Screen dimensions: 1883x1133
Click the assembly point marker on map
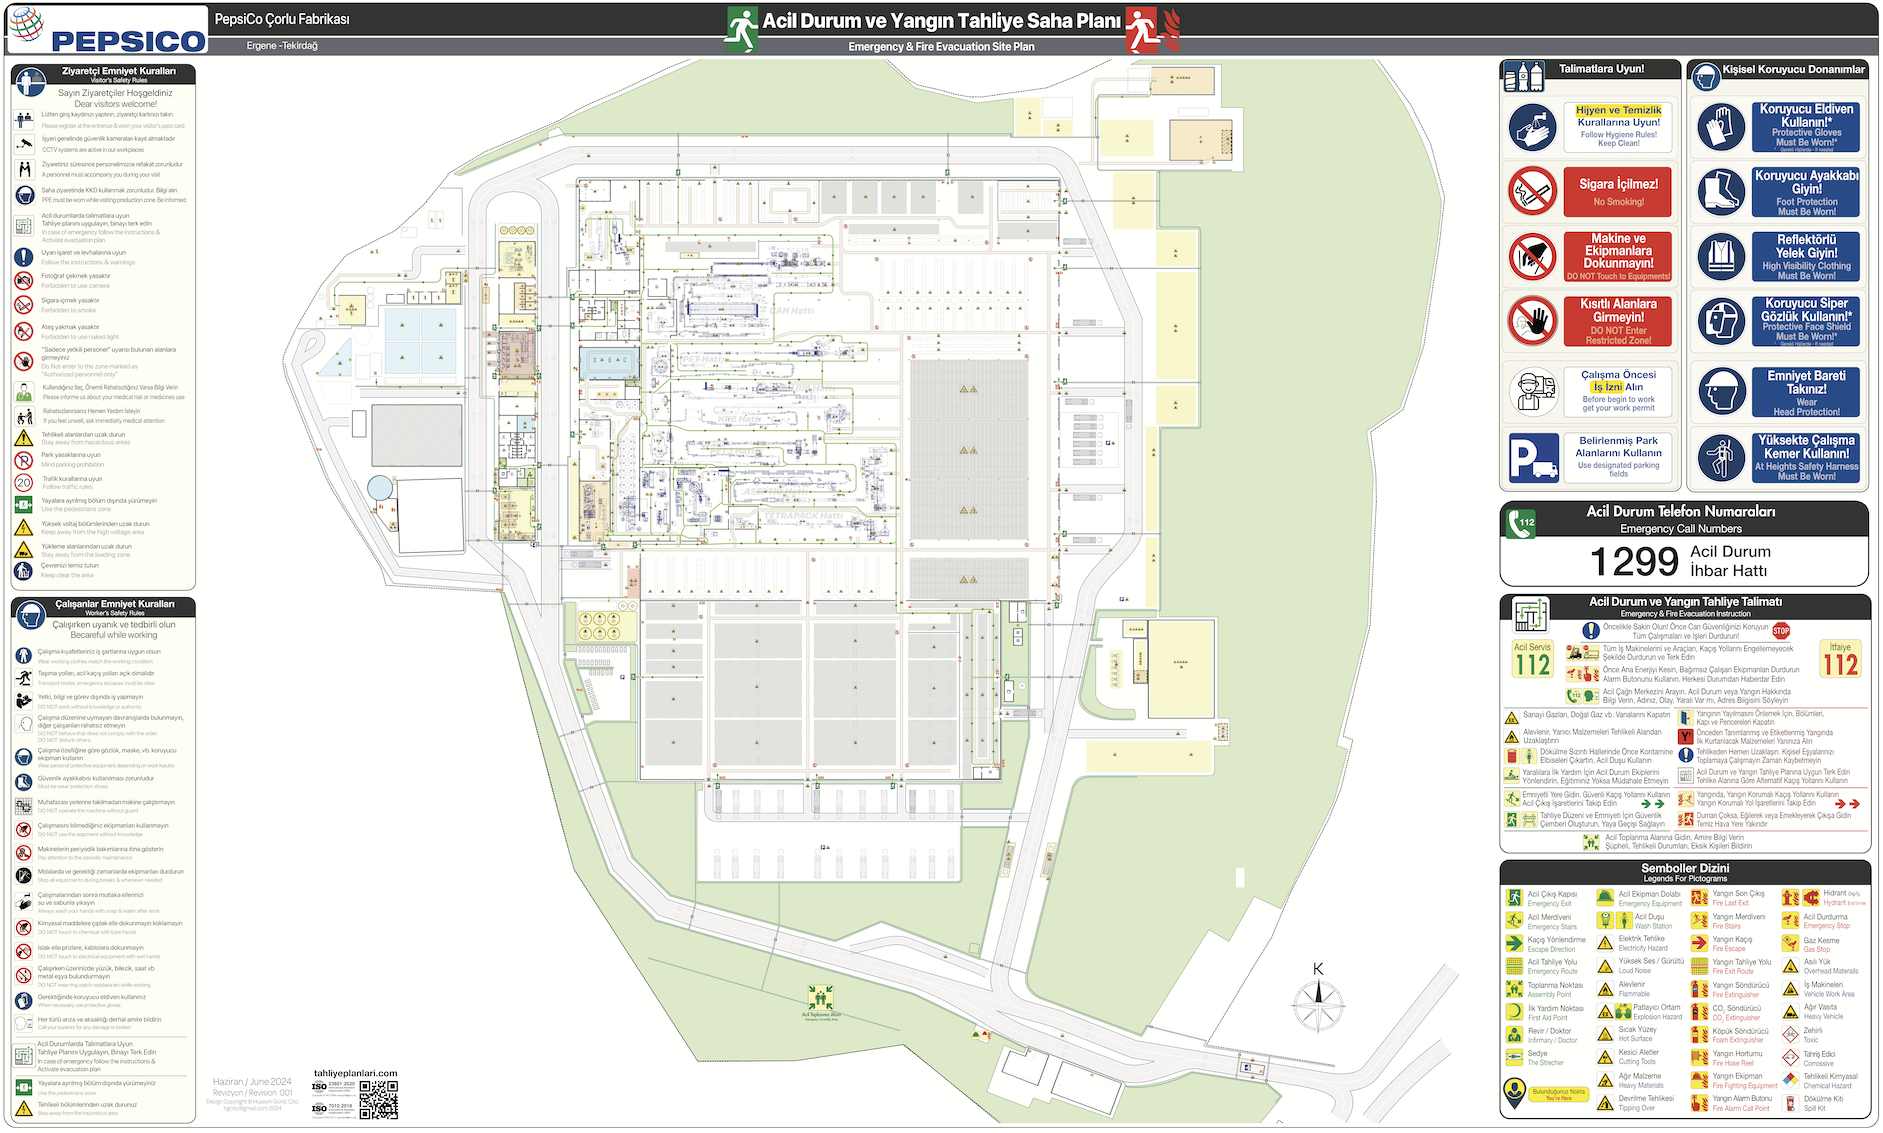[x=821, y=998]
